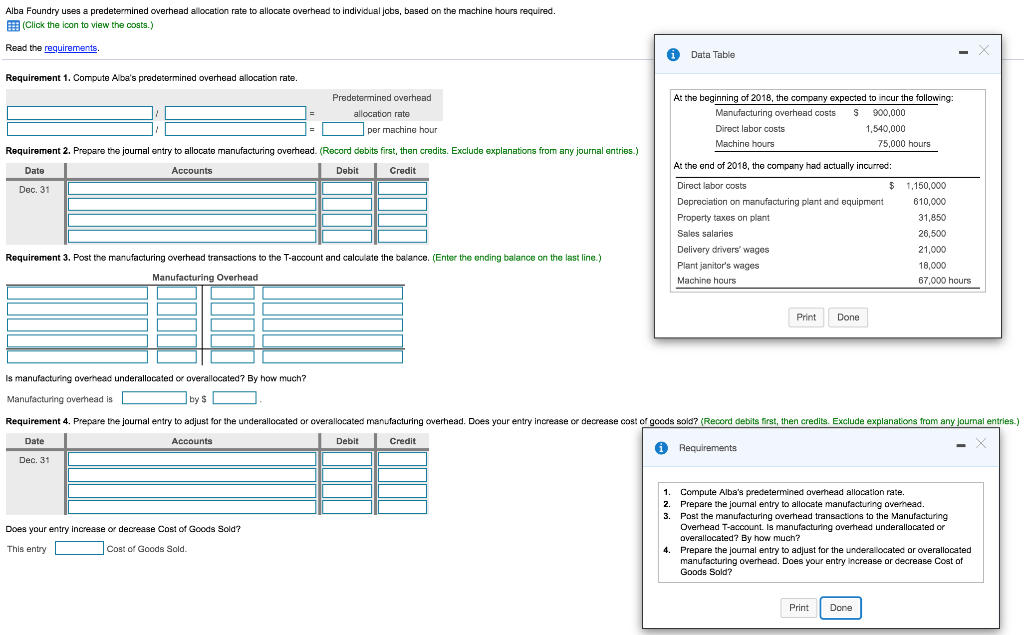1024x635 pixels.
Task: Click last account row of Requirement 2 journal
Action: [192, 236]
